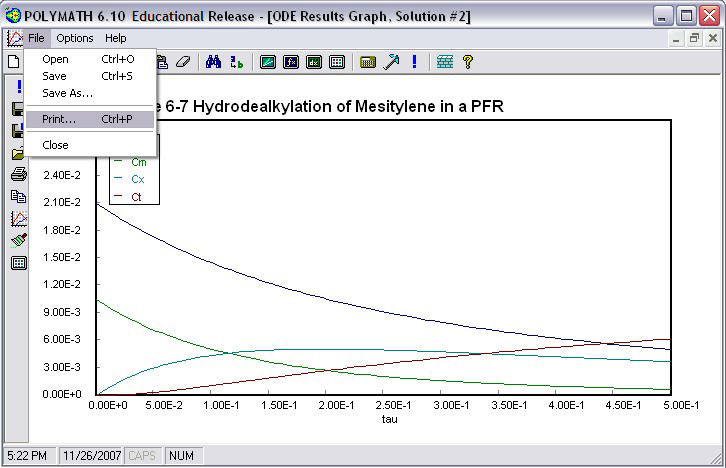
Task: Select Print... from the File menu
Action: pos(60,119)
